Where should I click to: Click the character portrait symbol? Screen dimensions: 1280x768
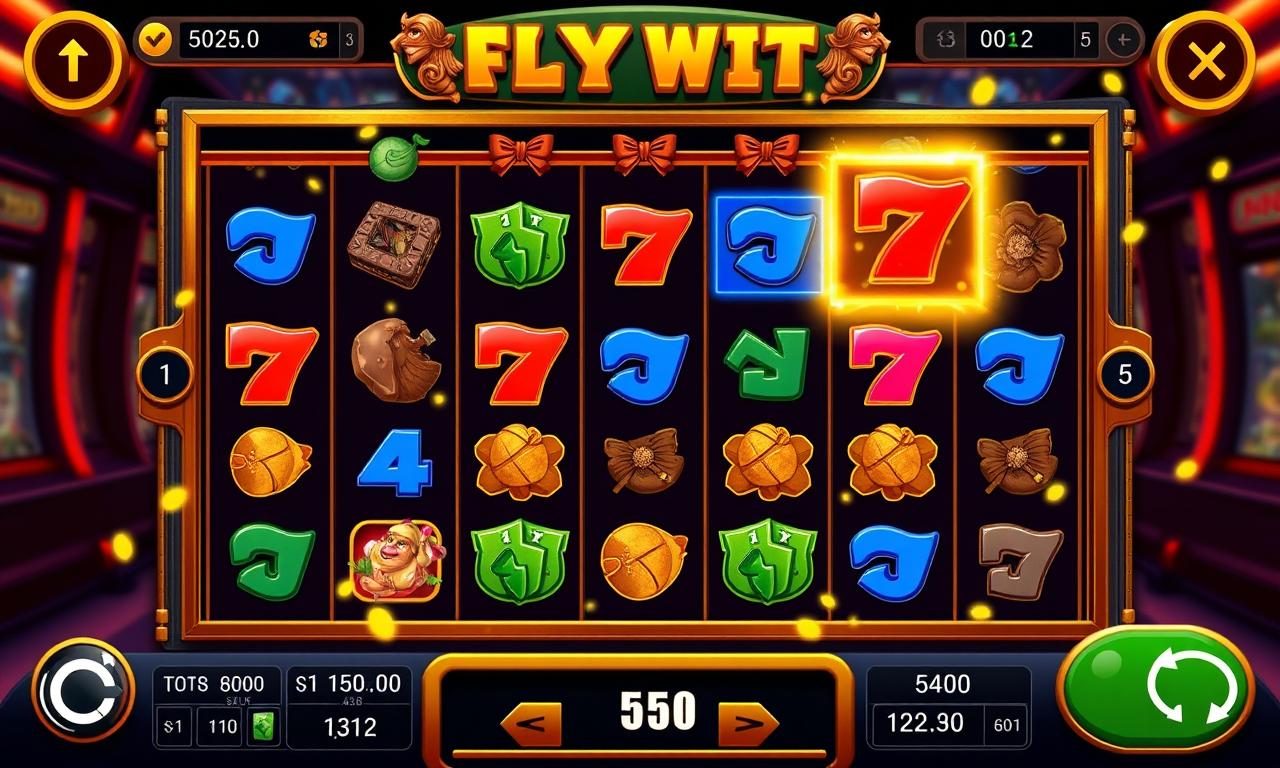point(394,561)
